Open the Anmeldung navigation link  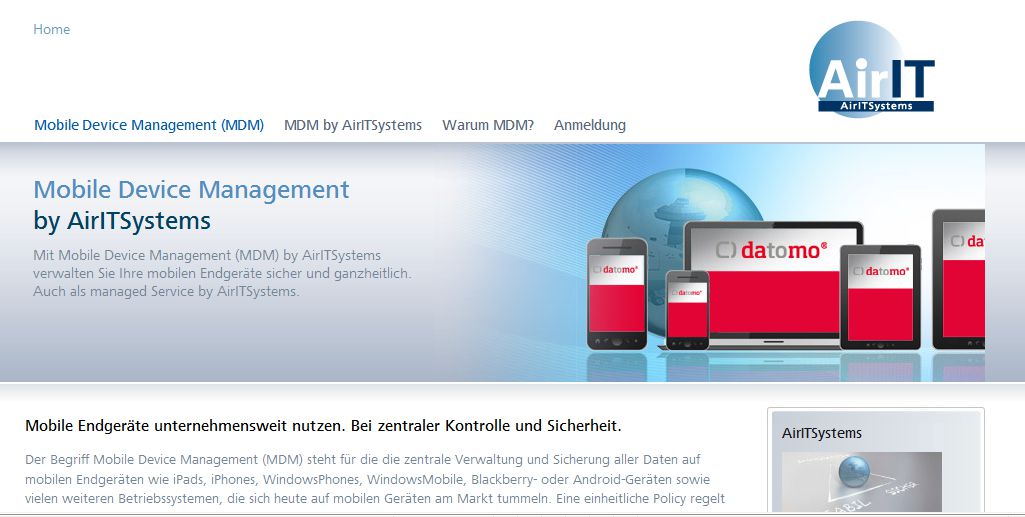pos(590,125)
